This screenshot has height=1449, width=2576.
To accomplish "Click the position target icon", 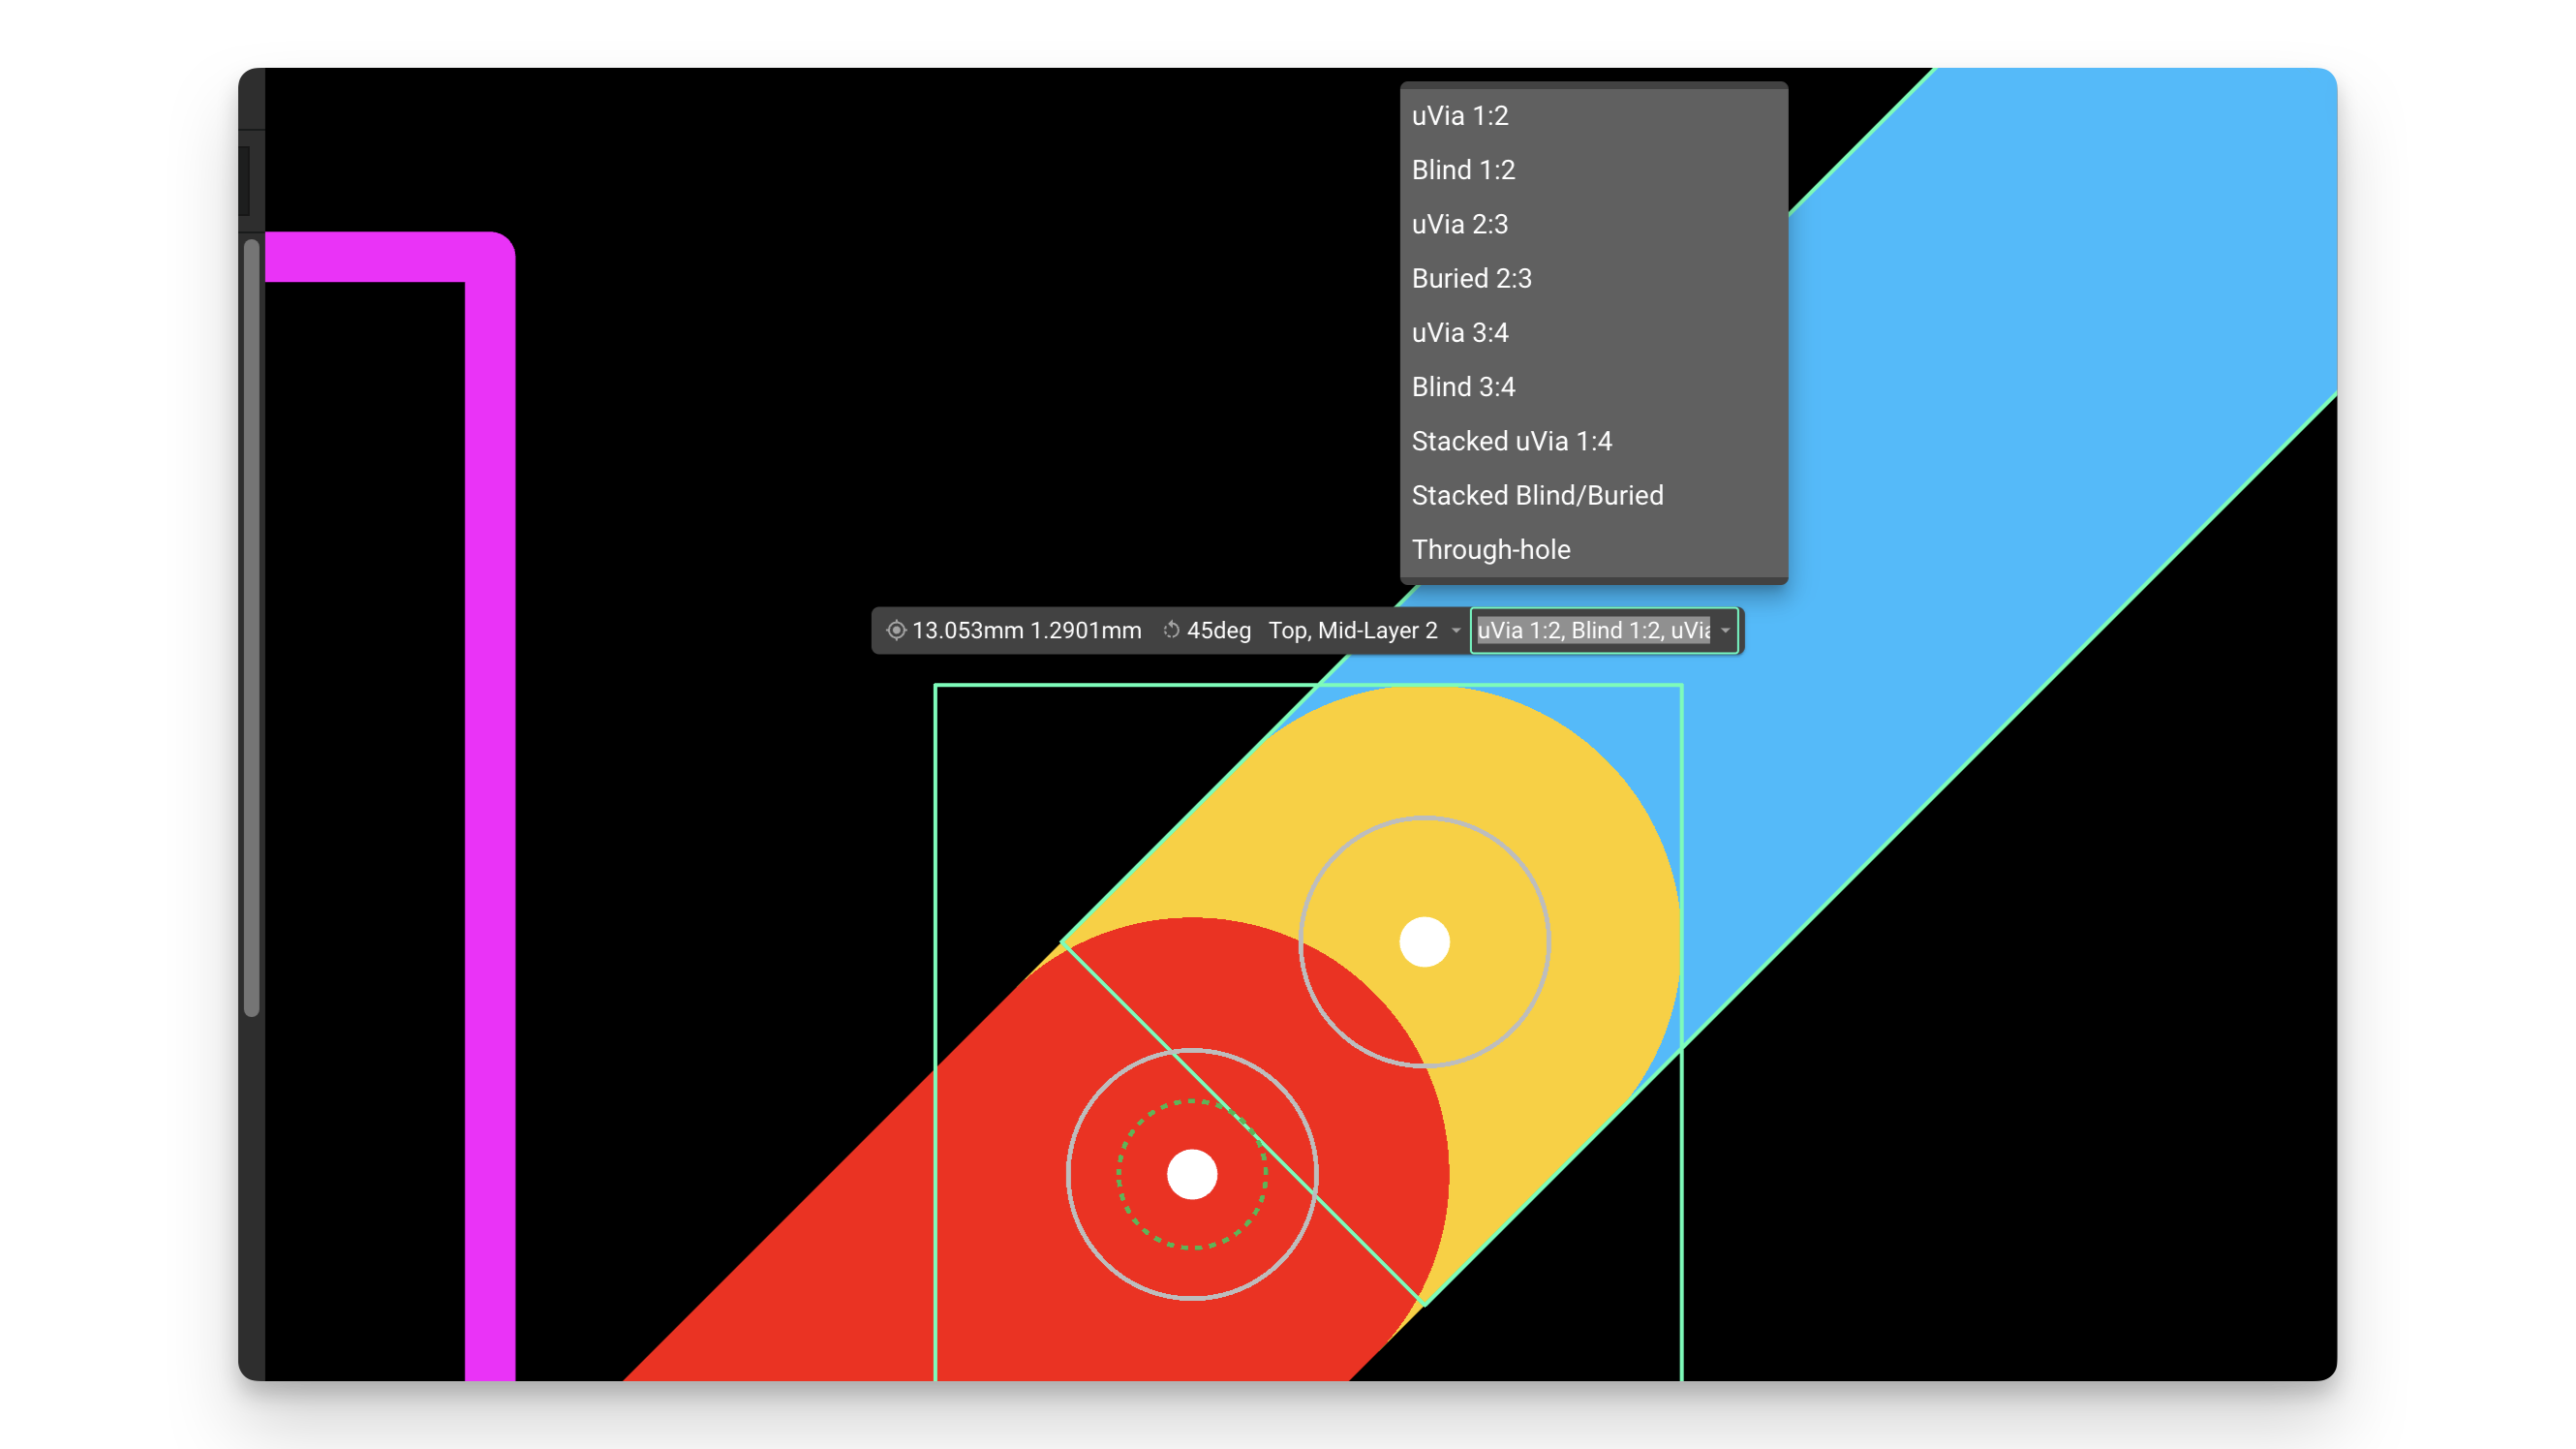I will tap(896, 631).
